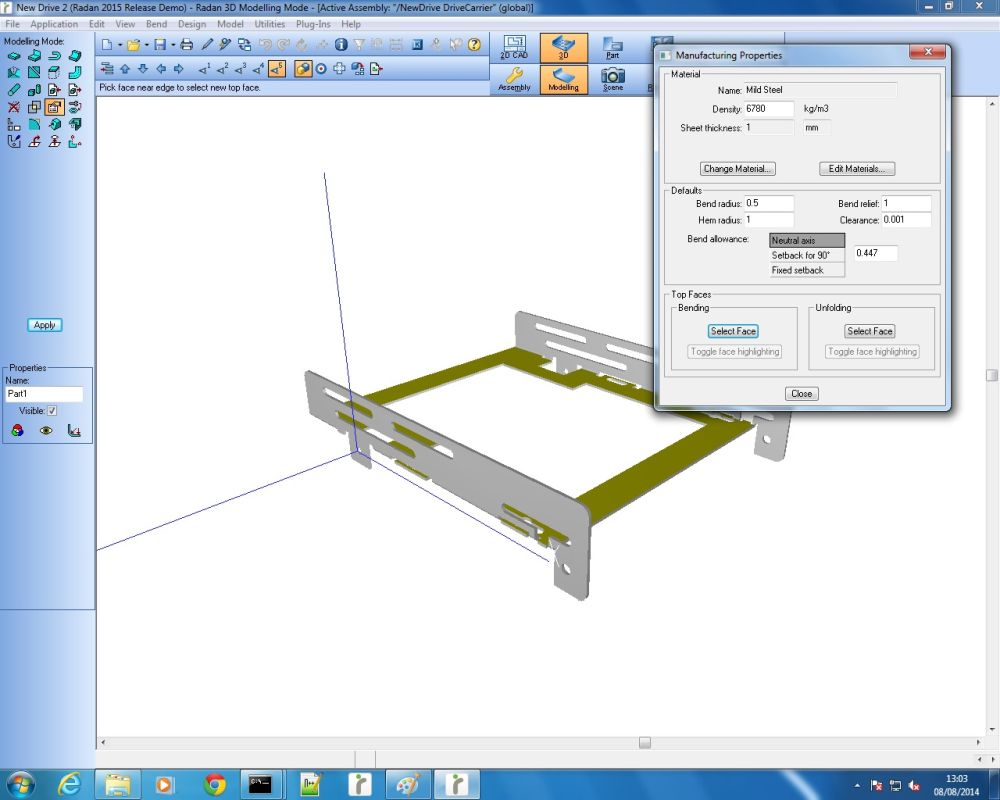Click the Bend radius input field
The height and width of the screenshot is (800, 1000).
(x=768, y=204)
